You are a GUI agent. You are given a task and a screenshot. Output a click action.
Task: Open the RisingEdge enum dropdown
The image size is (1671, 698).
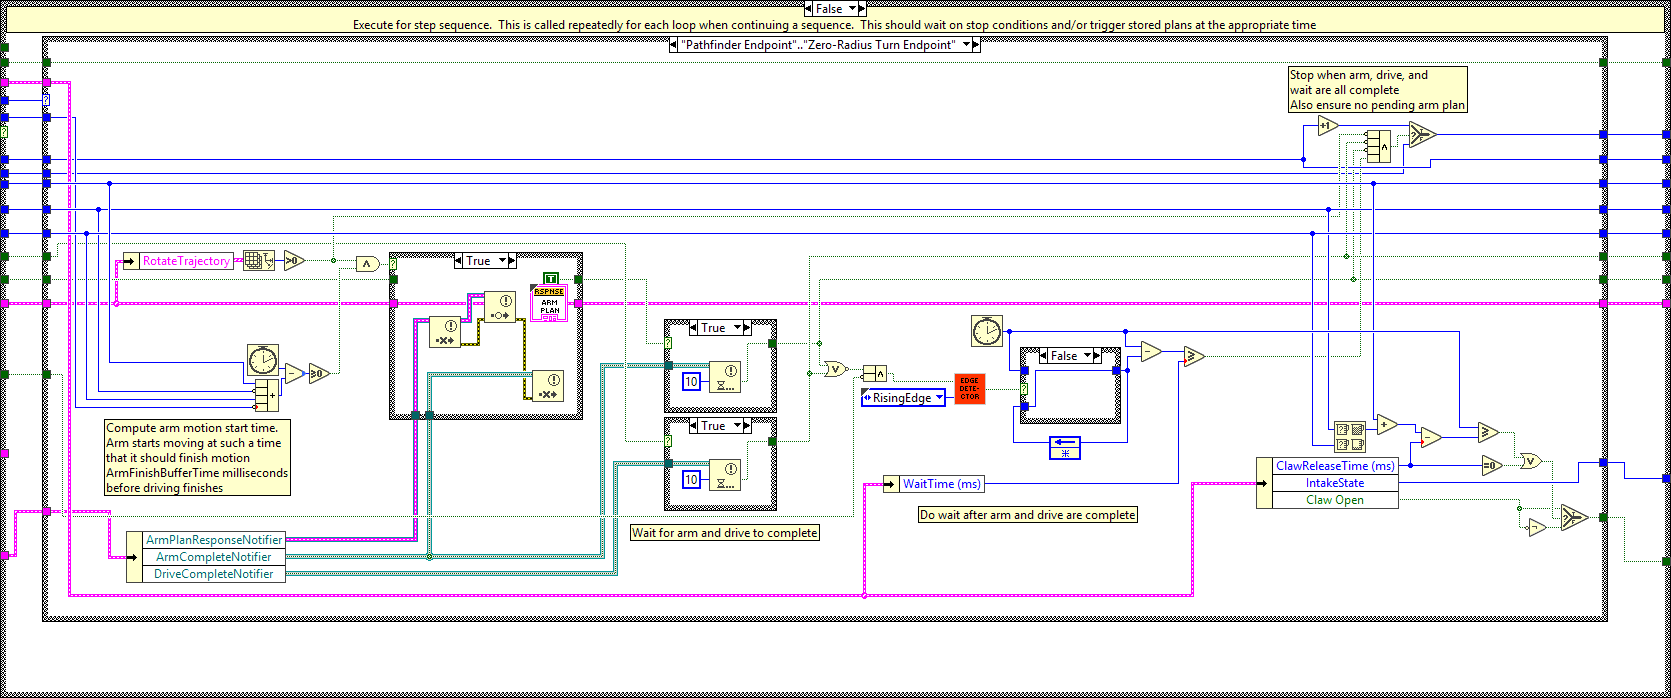pyautogui.click(x=938, y=398)
